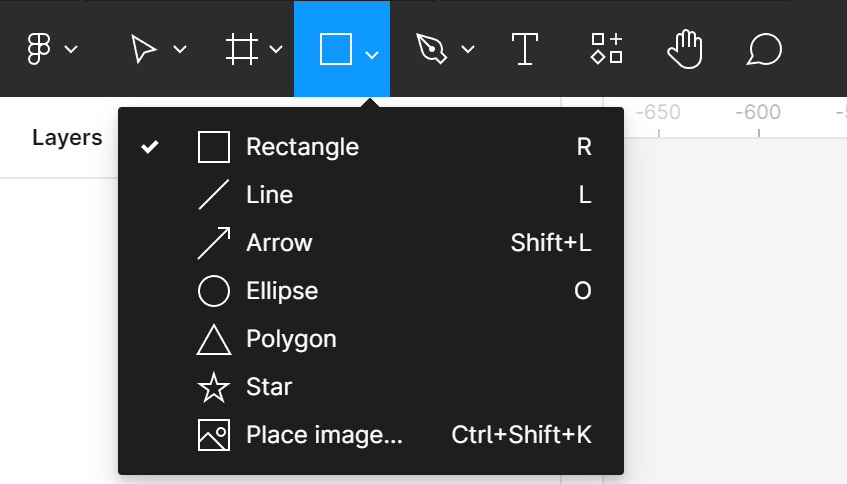Activate the Hand tool
The width and height of the screenshot is (847, 484).
(685, 49)
